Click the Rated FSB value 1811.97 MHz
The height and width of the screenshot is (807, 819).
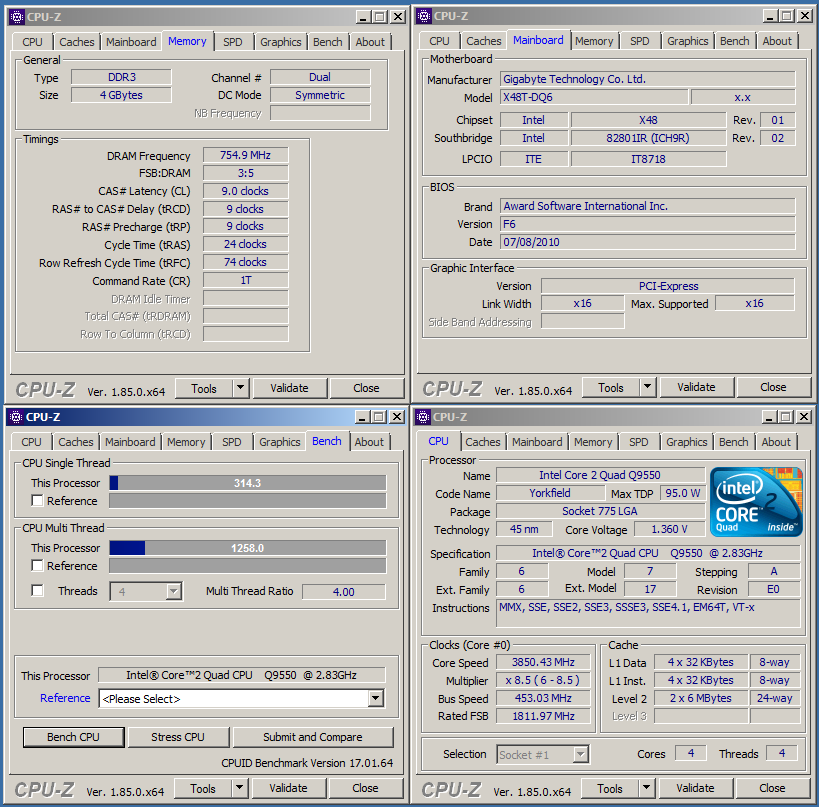(x=543, y=716)
